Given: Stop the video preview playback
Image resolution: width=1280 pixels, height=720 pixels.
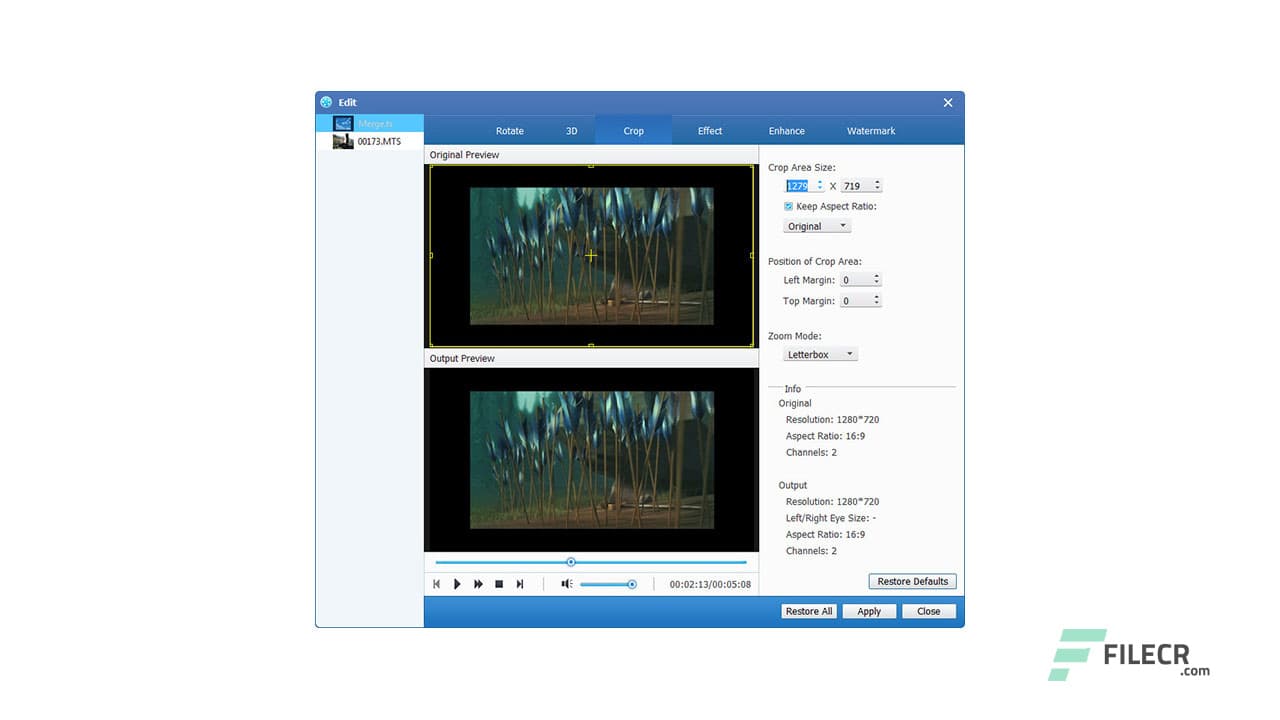Looking at the screenshot, I should [499, 584].
